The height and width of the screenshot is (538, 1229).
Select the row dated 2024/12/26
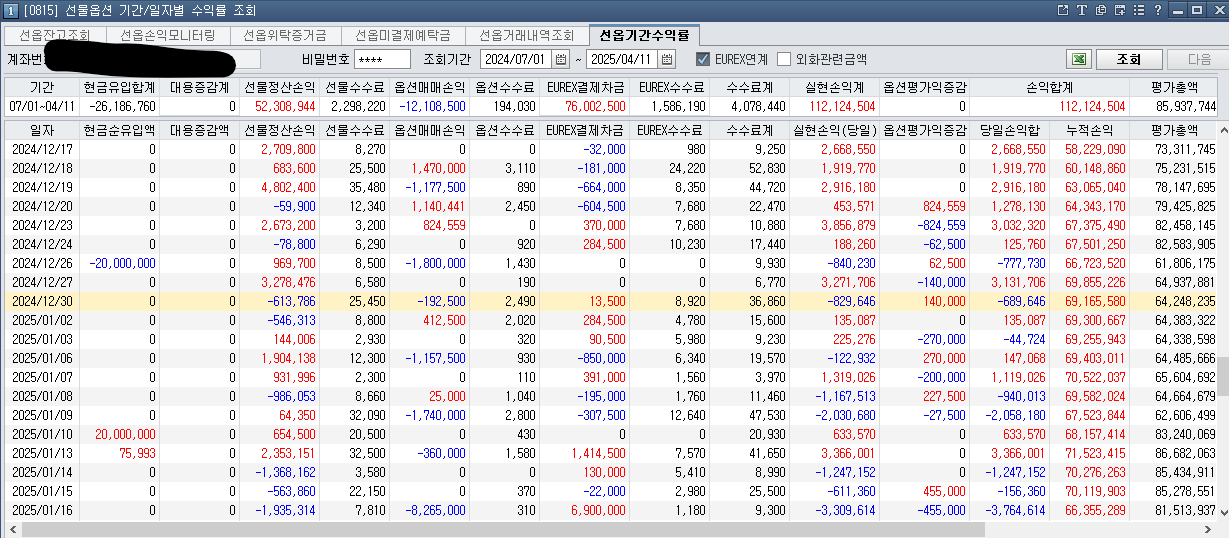611,263
